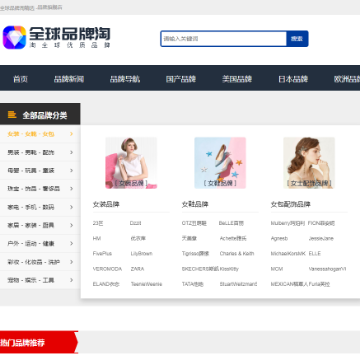The height and width of the screenshot is (360, 360).
Task: Open the FION brand link
Action: [x=321, y=223]
